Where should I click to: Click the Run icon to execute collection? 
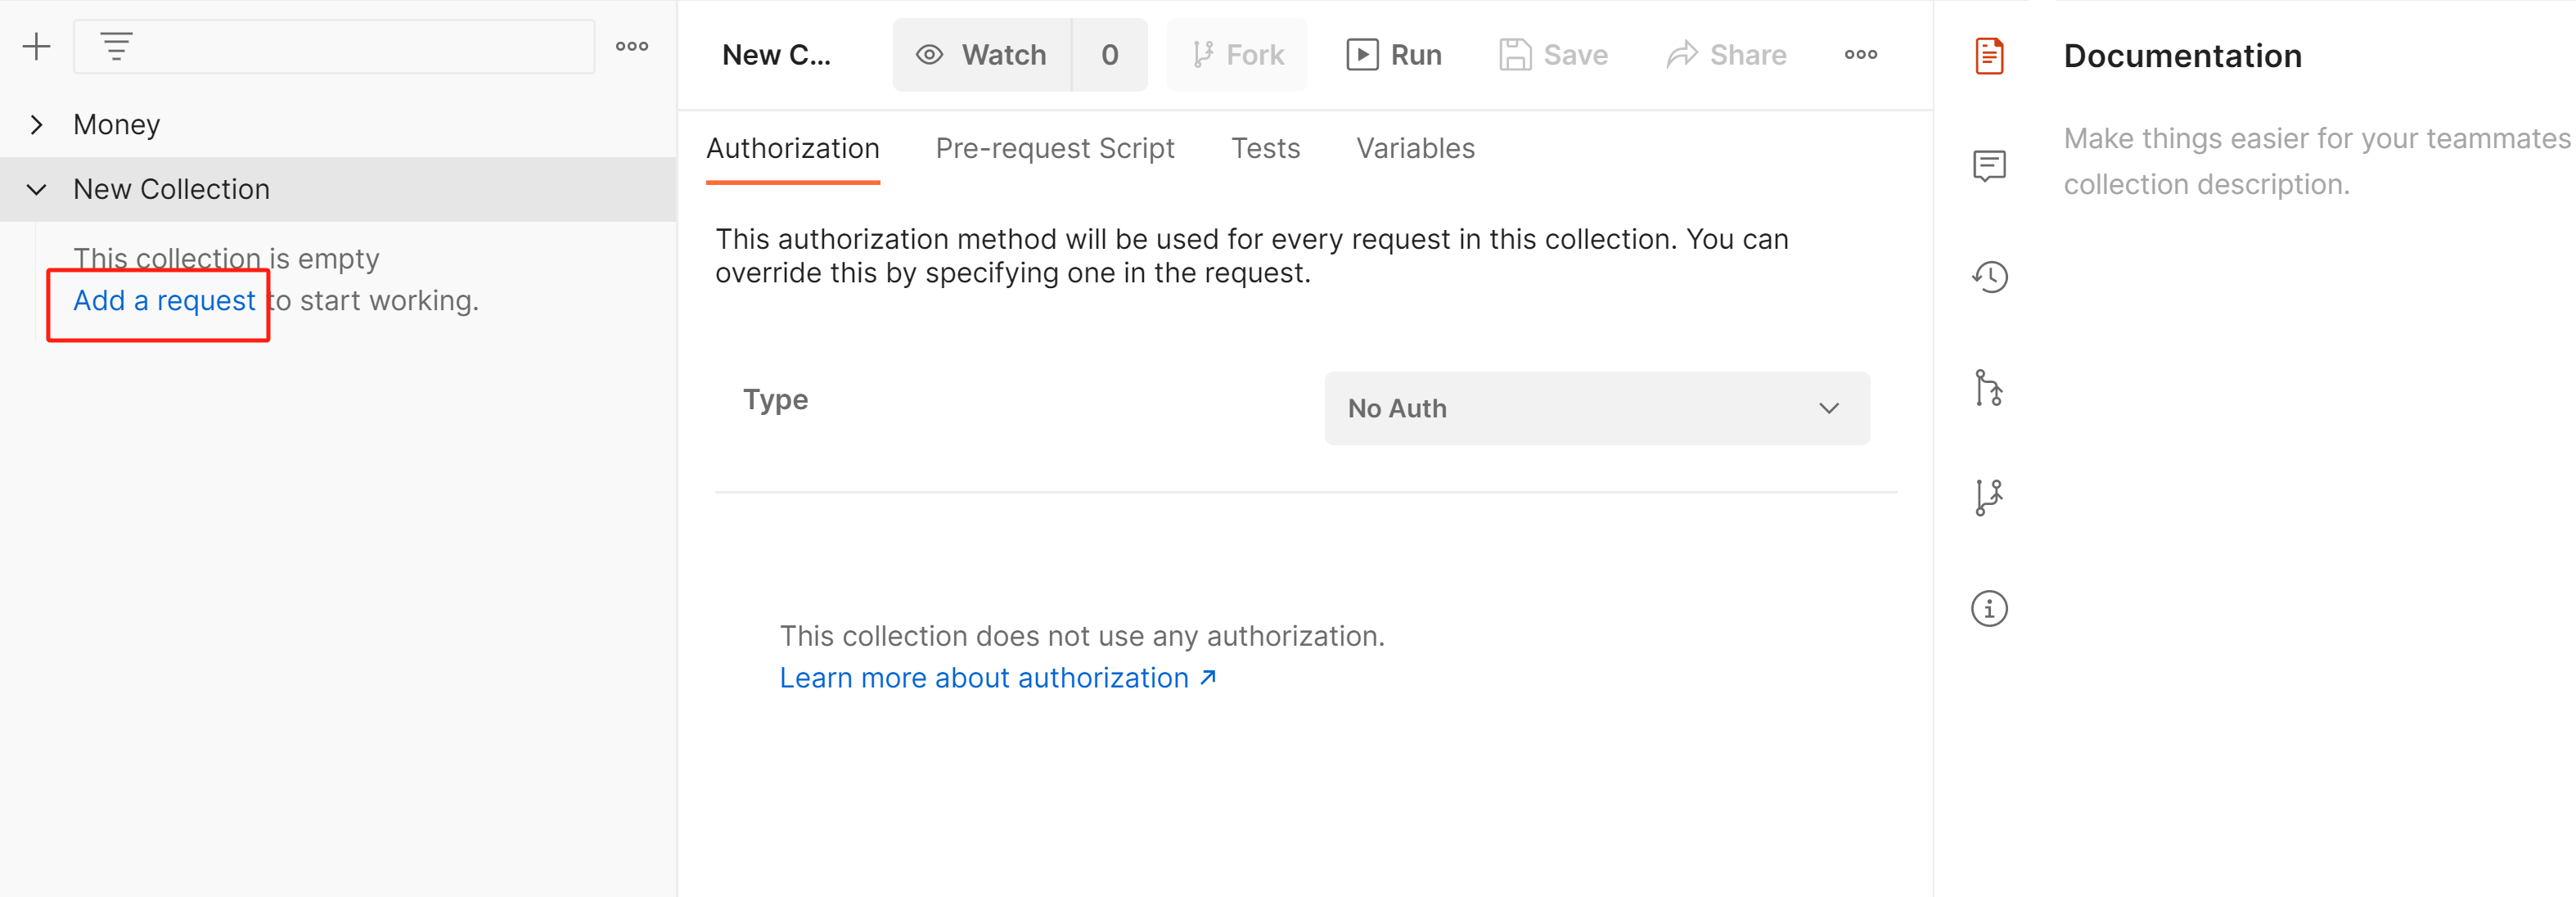(1393, 54)
